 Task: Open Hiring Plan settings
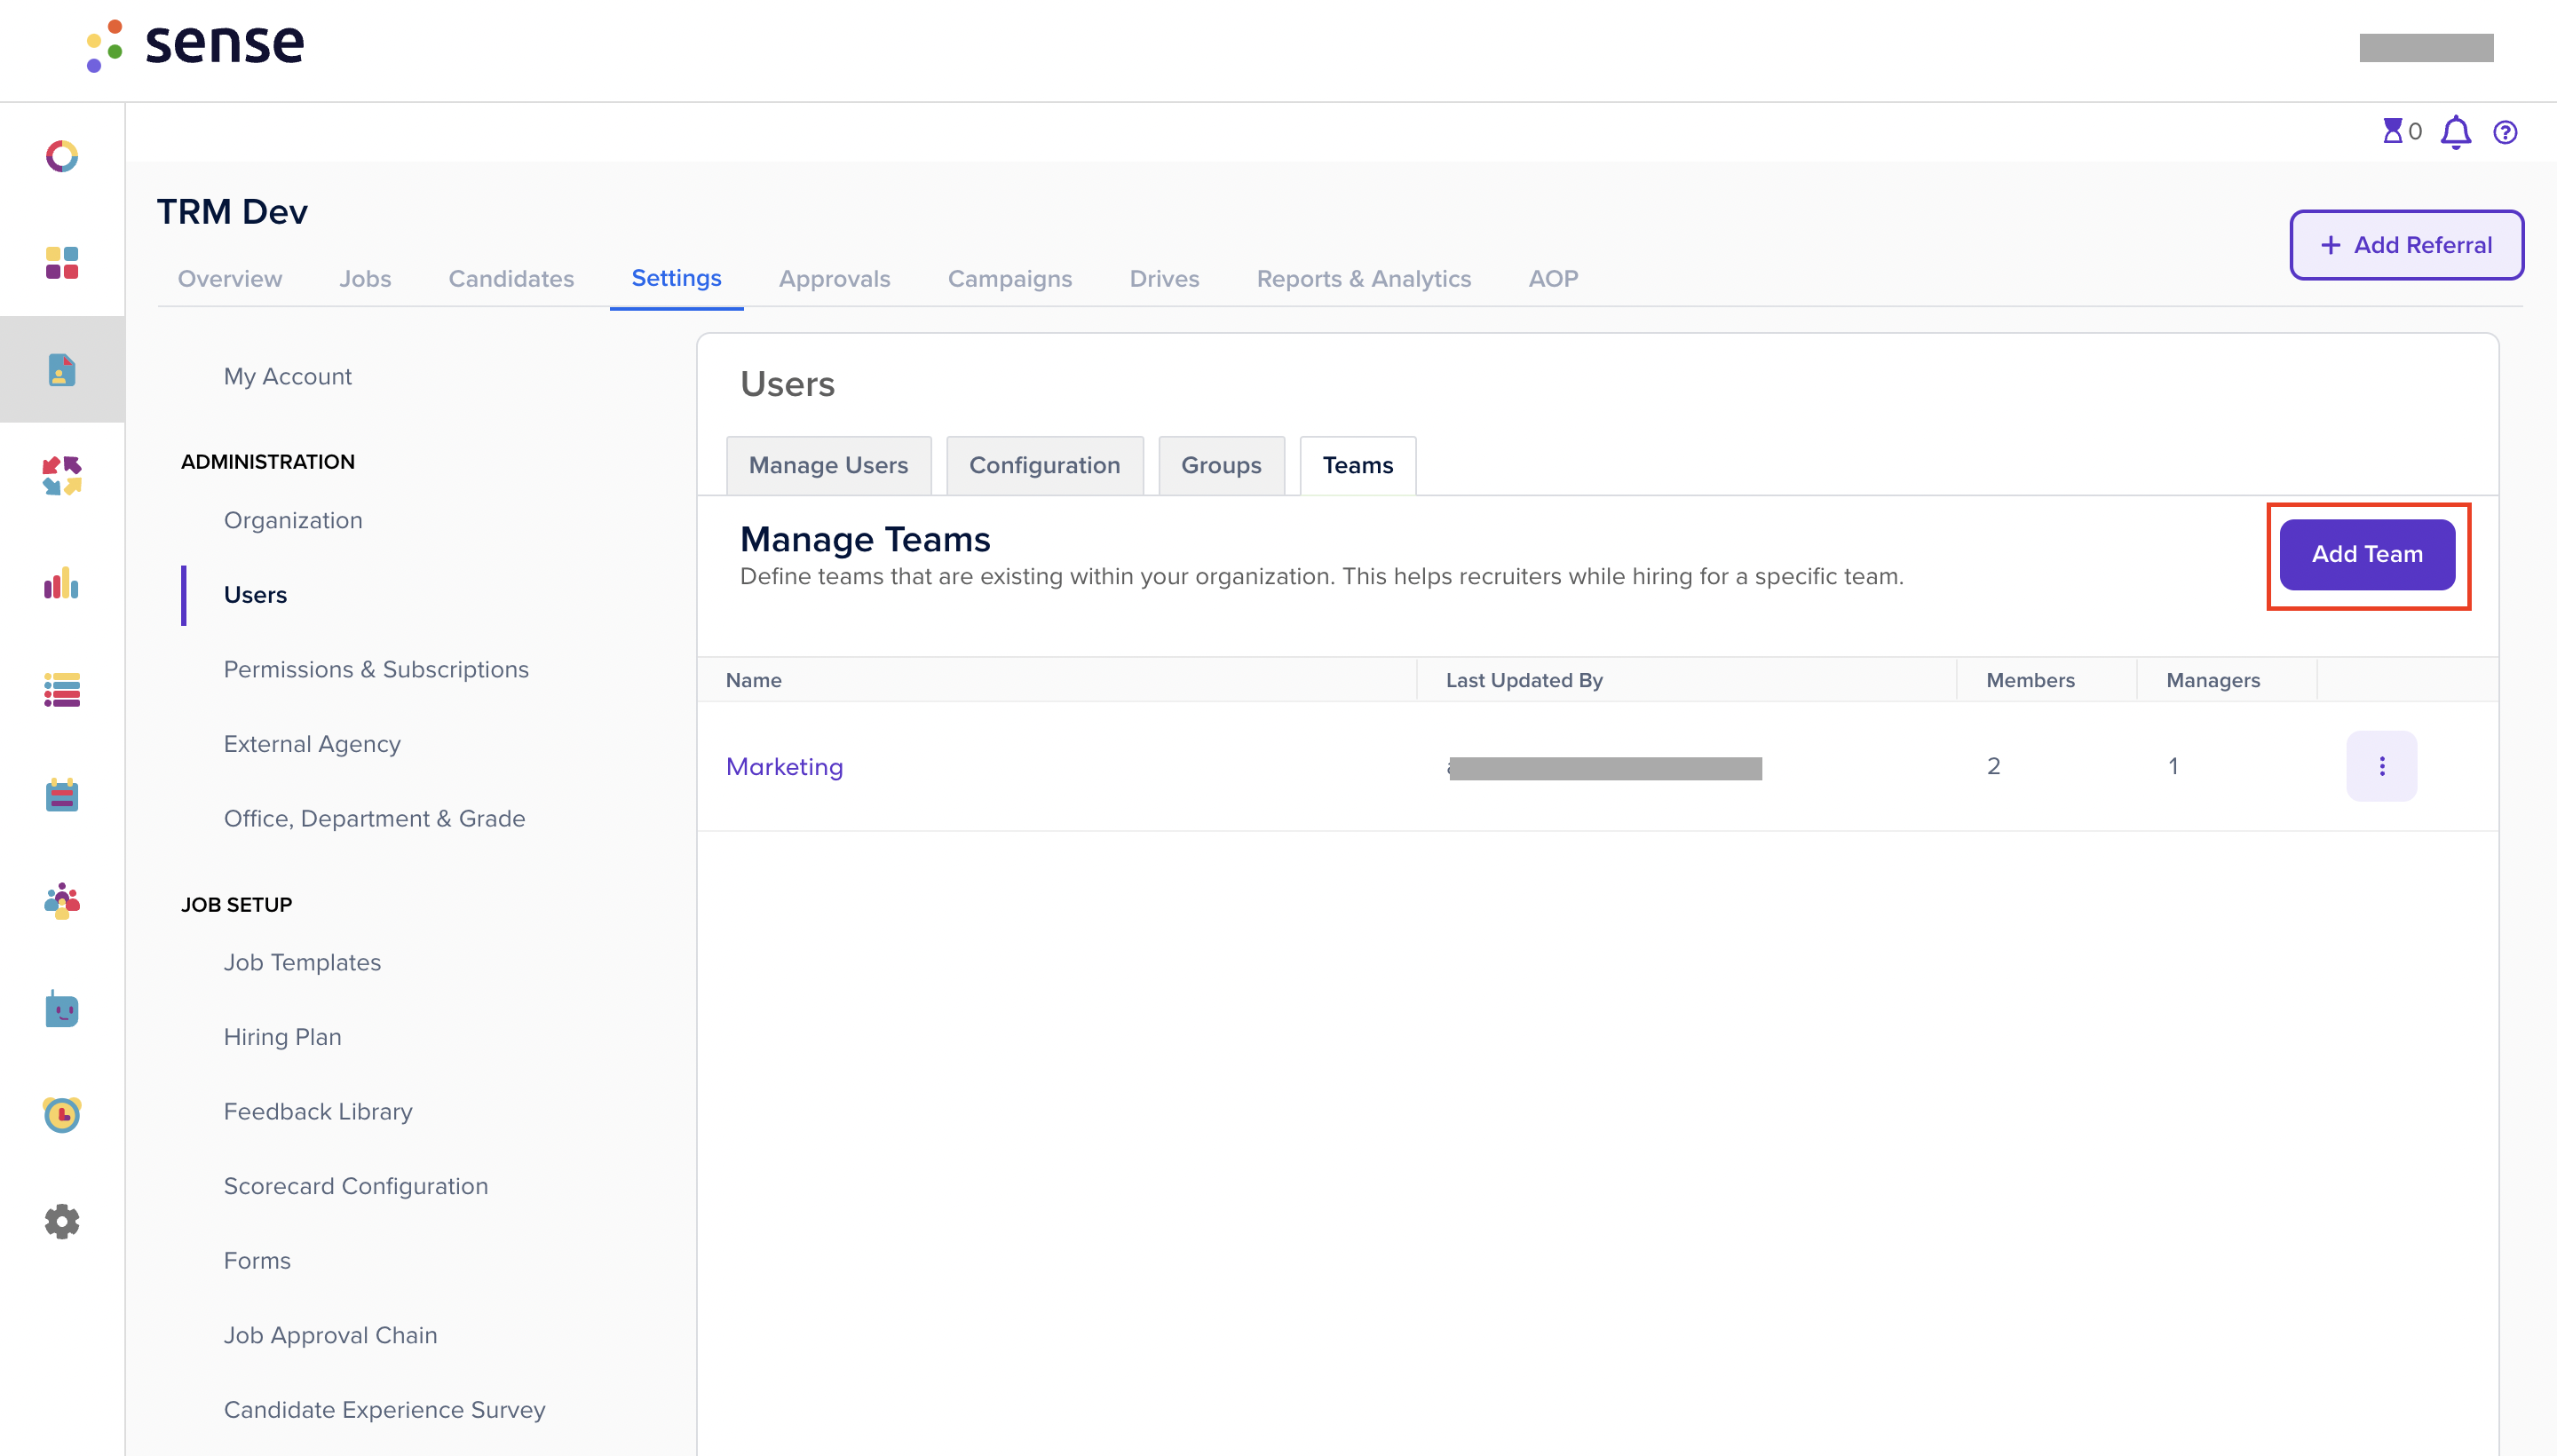tap(283, 1037)
